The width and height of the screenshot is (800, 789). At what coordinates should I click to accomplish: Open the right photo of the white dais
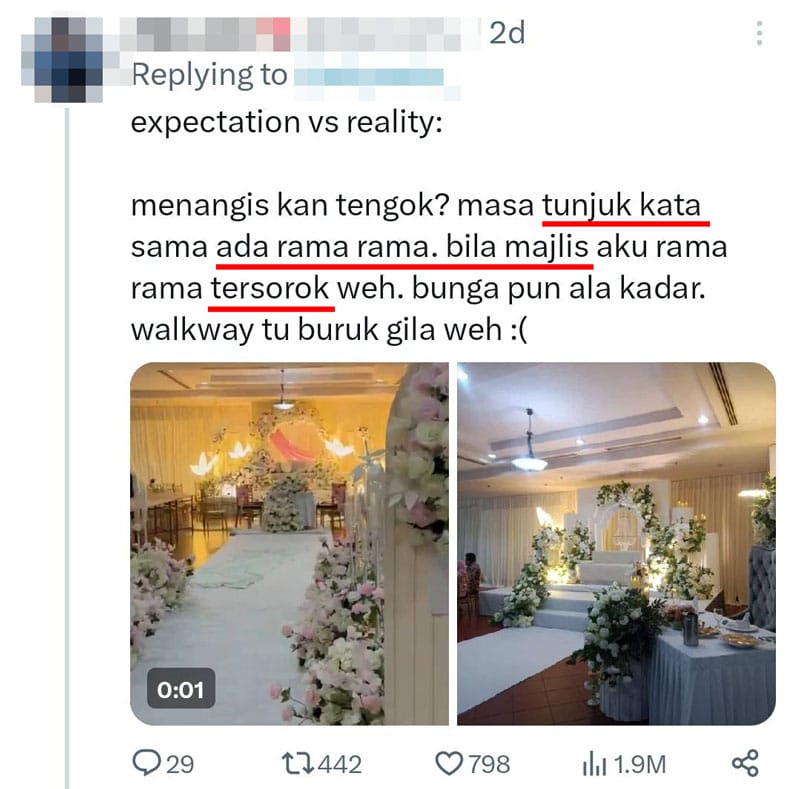(616, 544)
